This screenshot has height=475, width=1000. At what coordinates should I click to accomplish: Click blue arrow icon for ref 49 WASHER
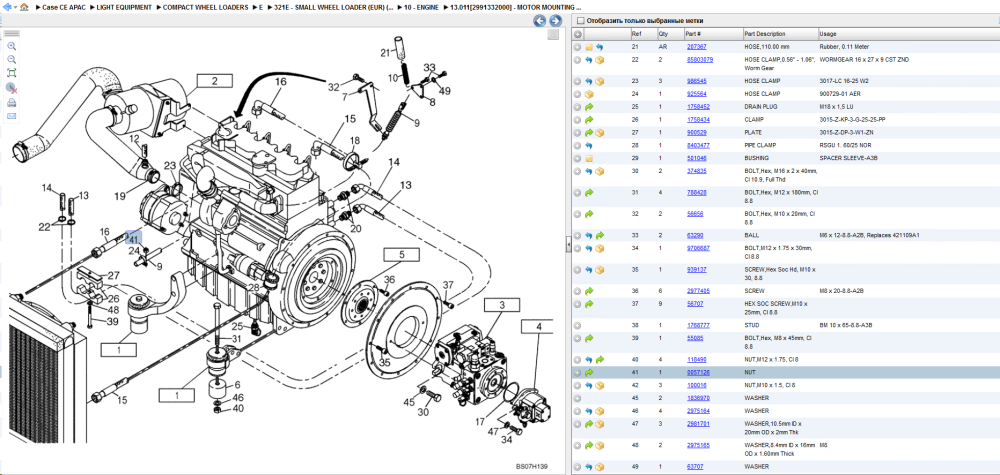pos(589,467)
